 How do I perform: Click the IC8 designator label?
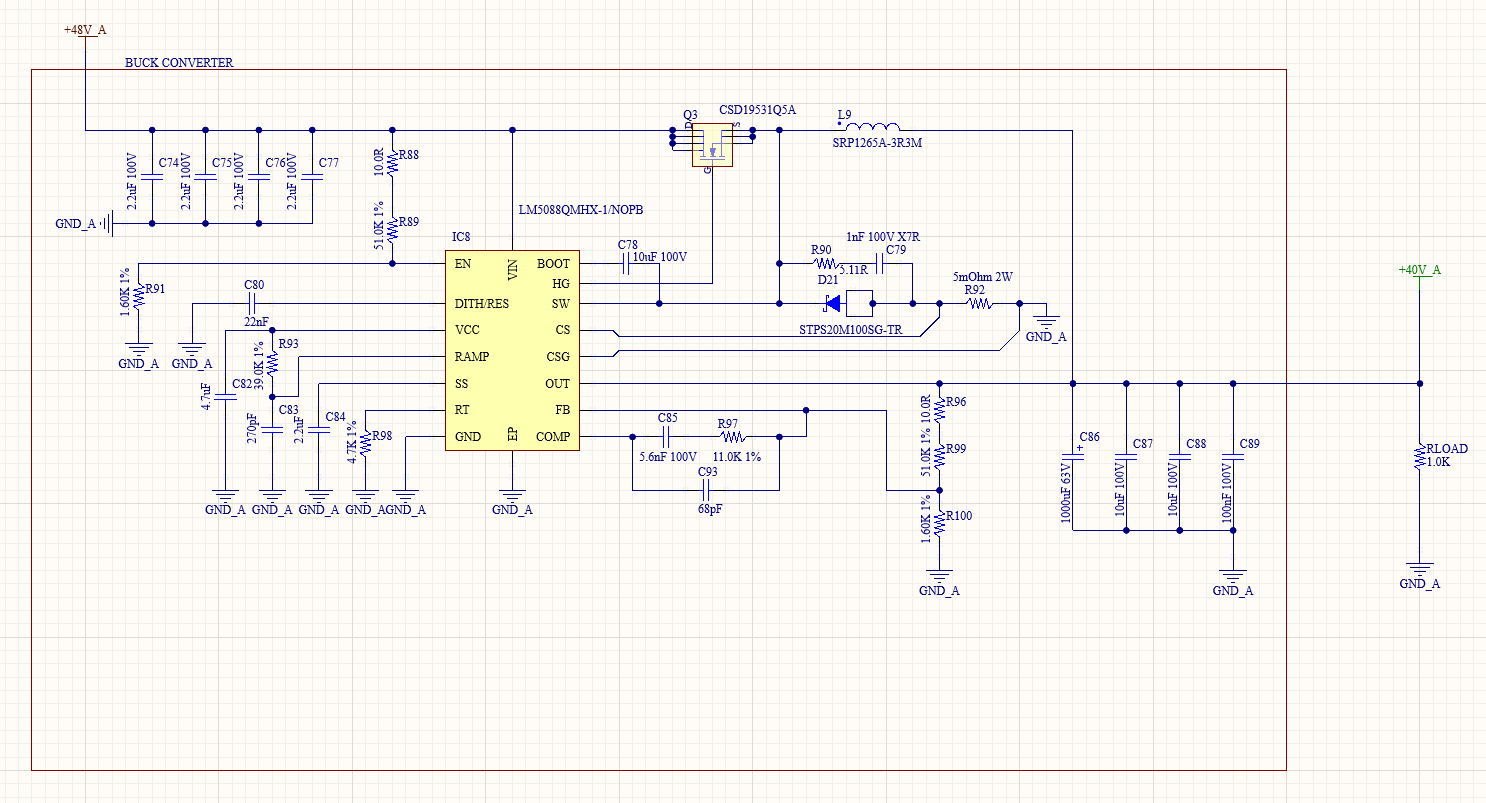click(x=461, y=237)
